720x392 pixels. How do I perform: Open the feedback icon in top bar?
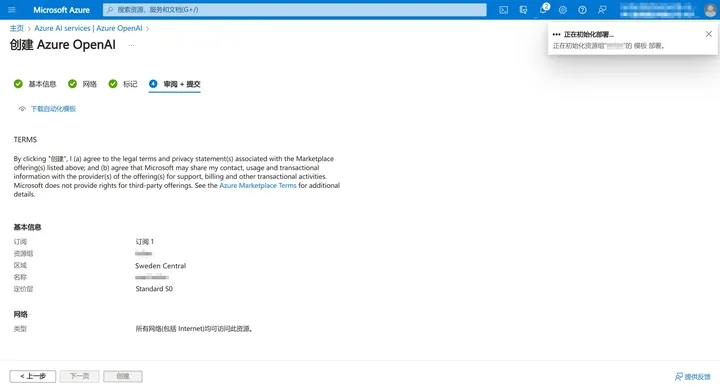click(602, 10)
